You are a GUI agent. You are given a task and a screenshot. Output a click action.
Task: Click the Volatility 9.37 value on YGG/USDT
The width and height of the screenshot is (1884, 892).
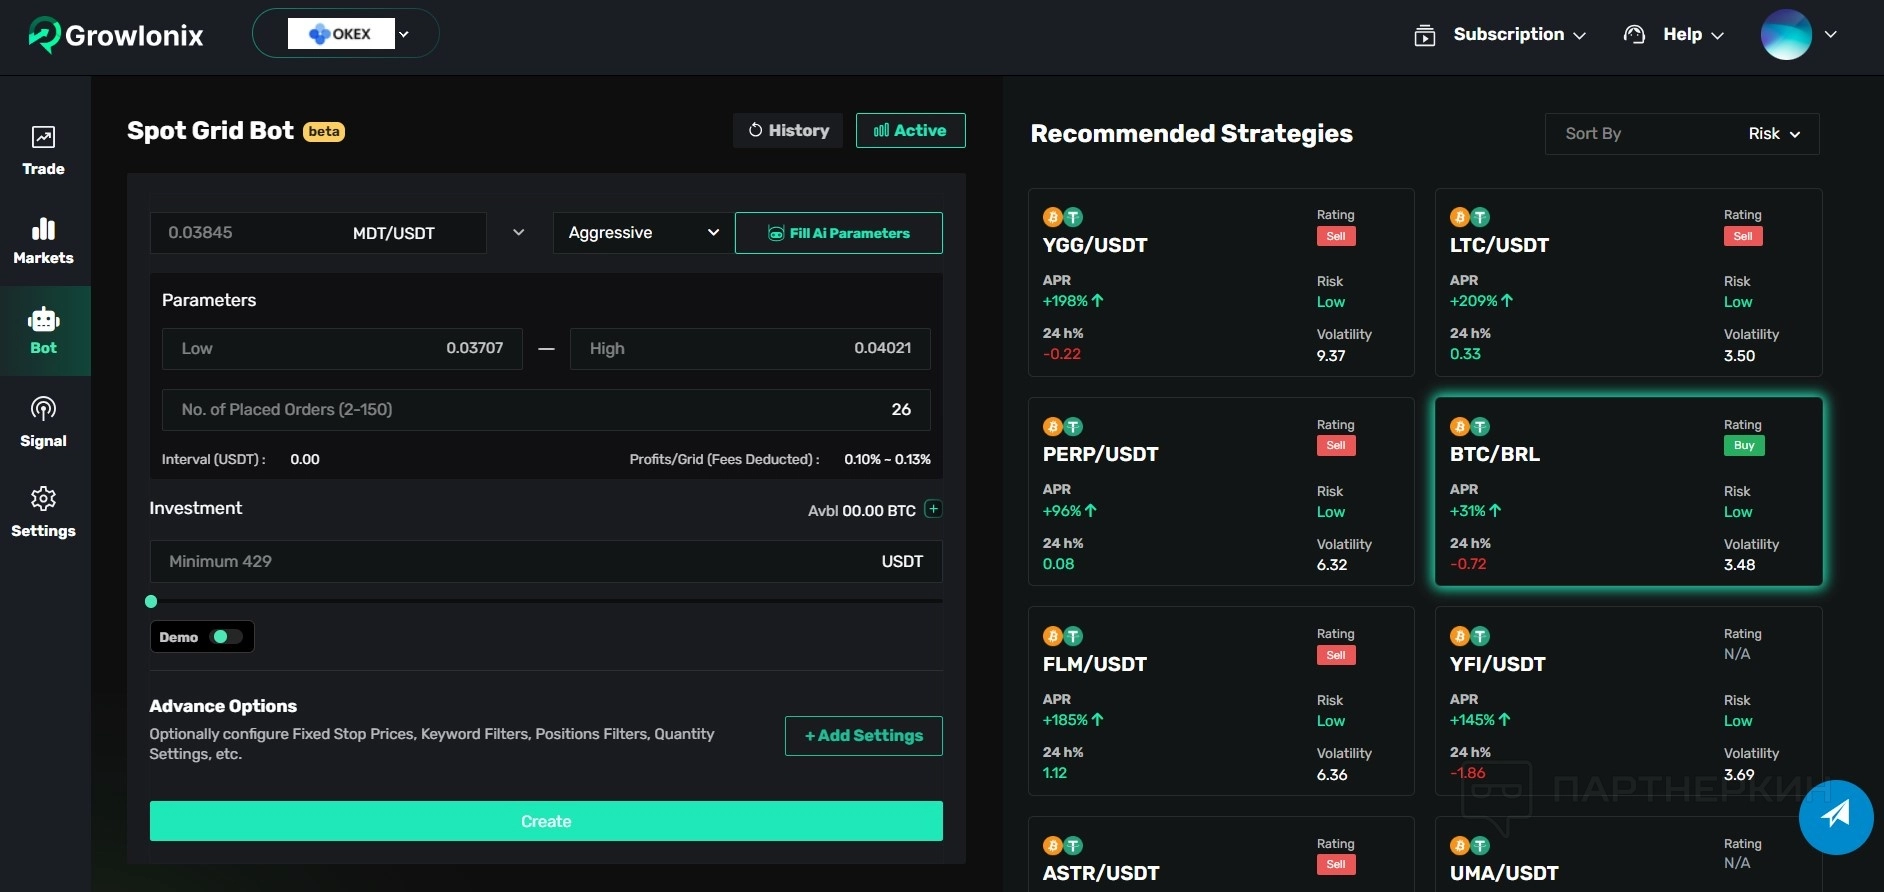1331,356
